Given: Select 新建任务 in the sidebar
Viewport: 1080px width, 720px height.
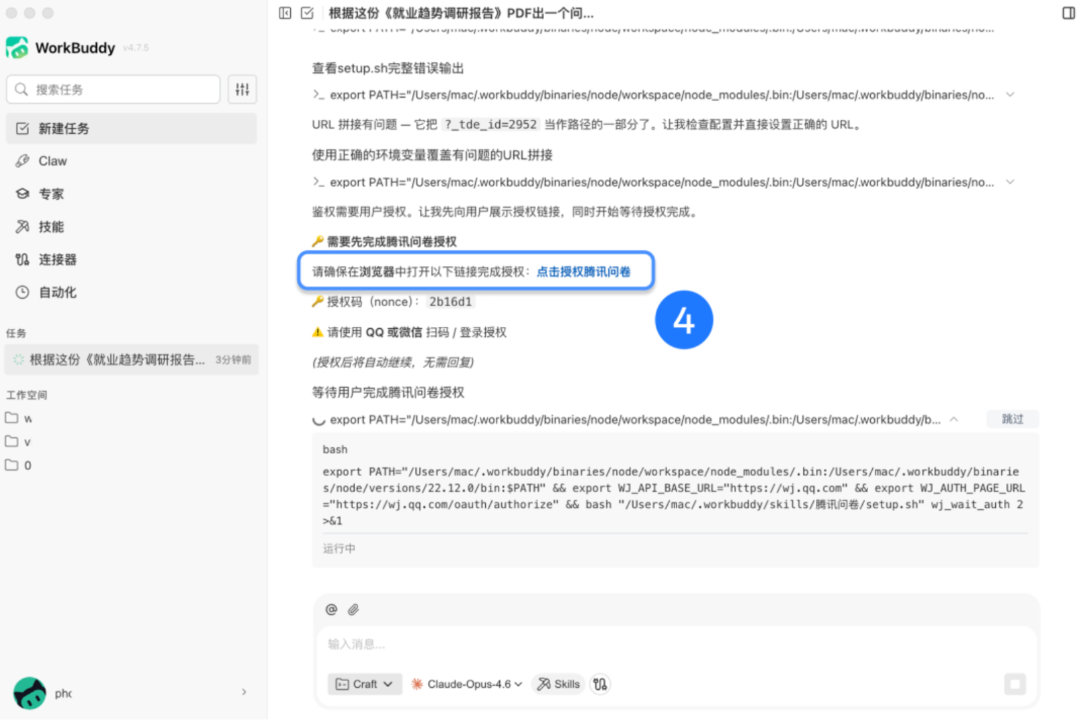Looking at the screenshot, I should (x=131, y=129).
